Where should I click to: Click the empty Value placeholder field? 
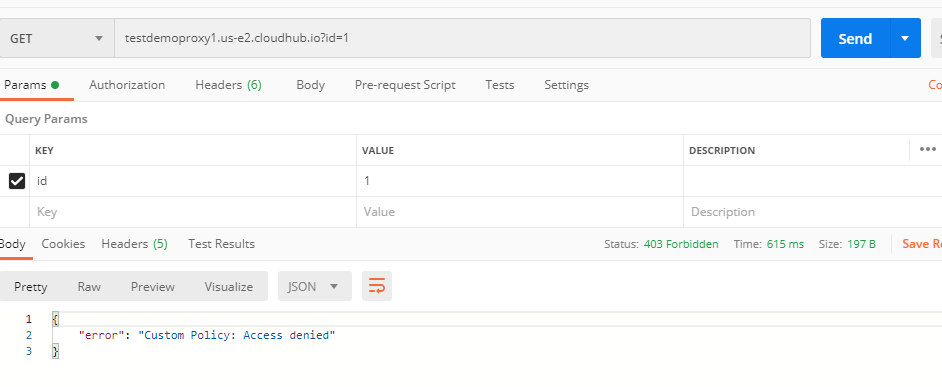[520, 212]
